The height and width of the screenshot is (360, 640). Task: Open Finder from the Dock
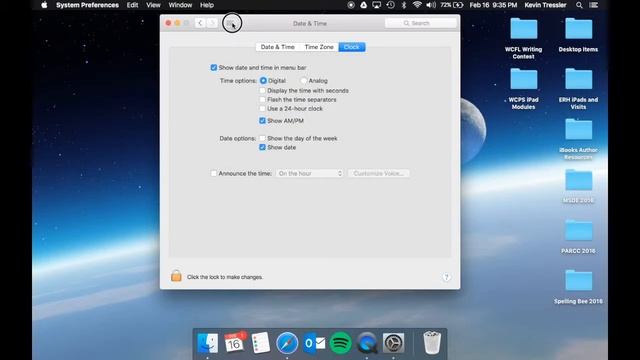coord(207,343)
